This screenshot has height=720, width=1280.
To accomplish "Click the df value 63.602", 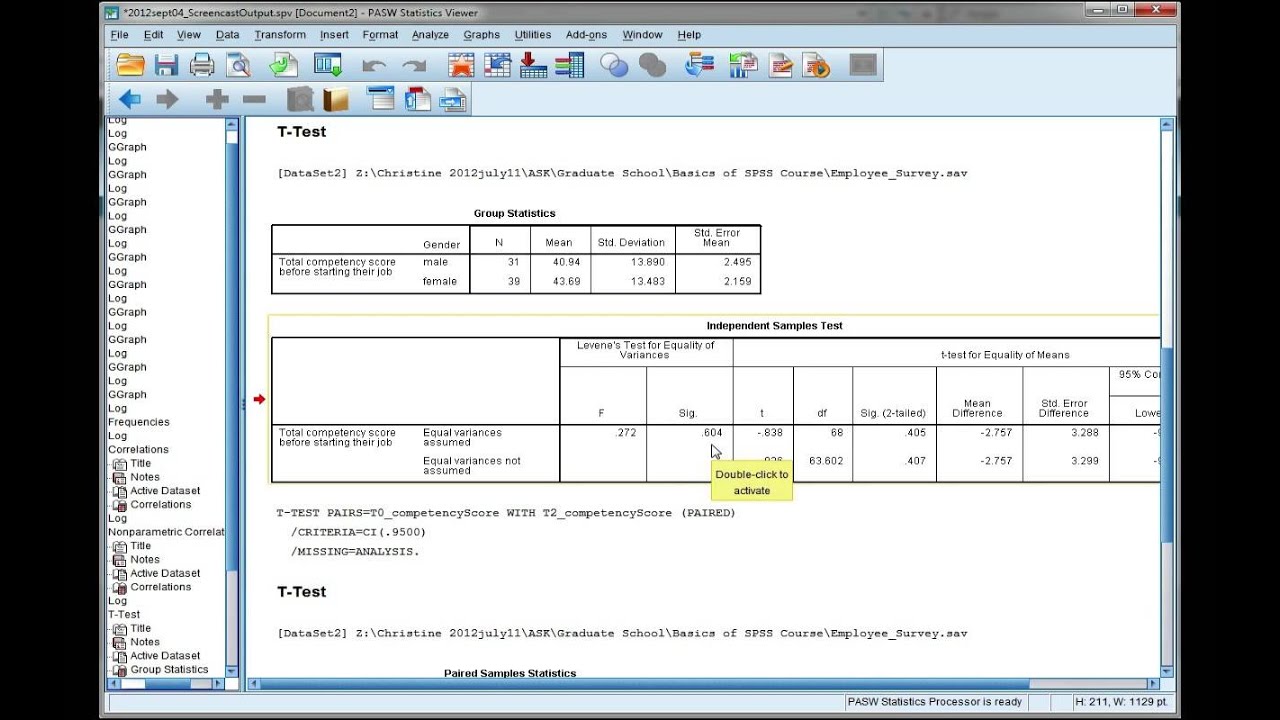I will tap(828, 461).
